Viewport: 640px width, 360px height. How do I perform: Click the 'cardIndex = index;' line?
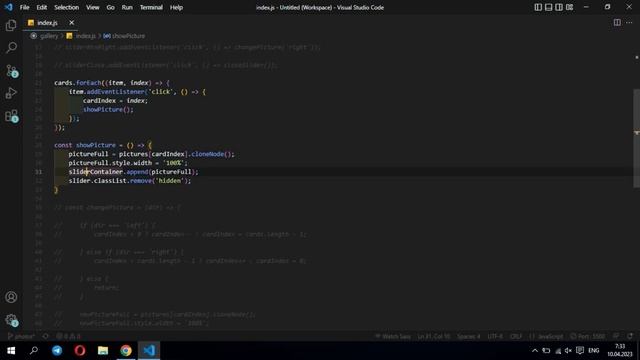[x=116, y=101]
